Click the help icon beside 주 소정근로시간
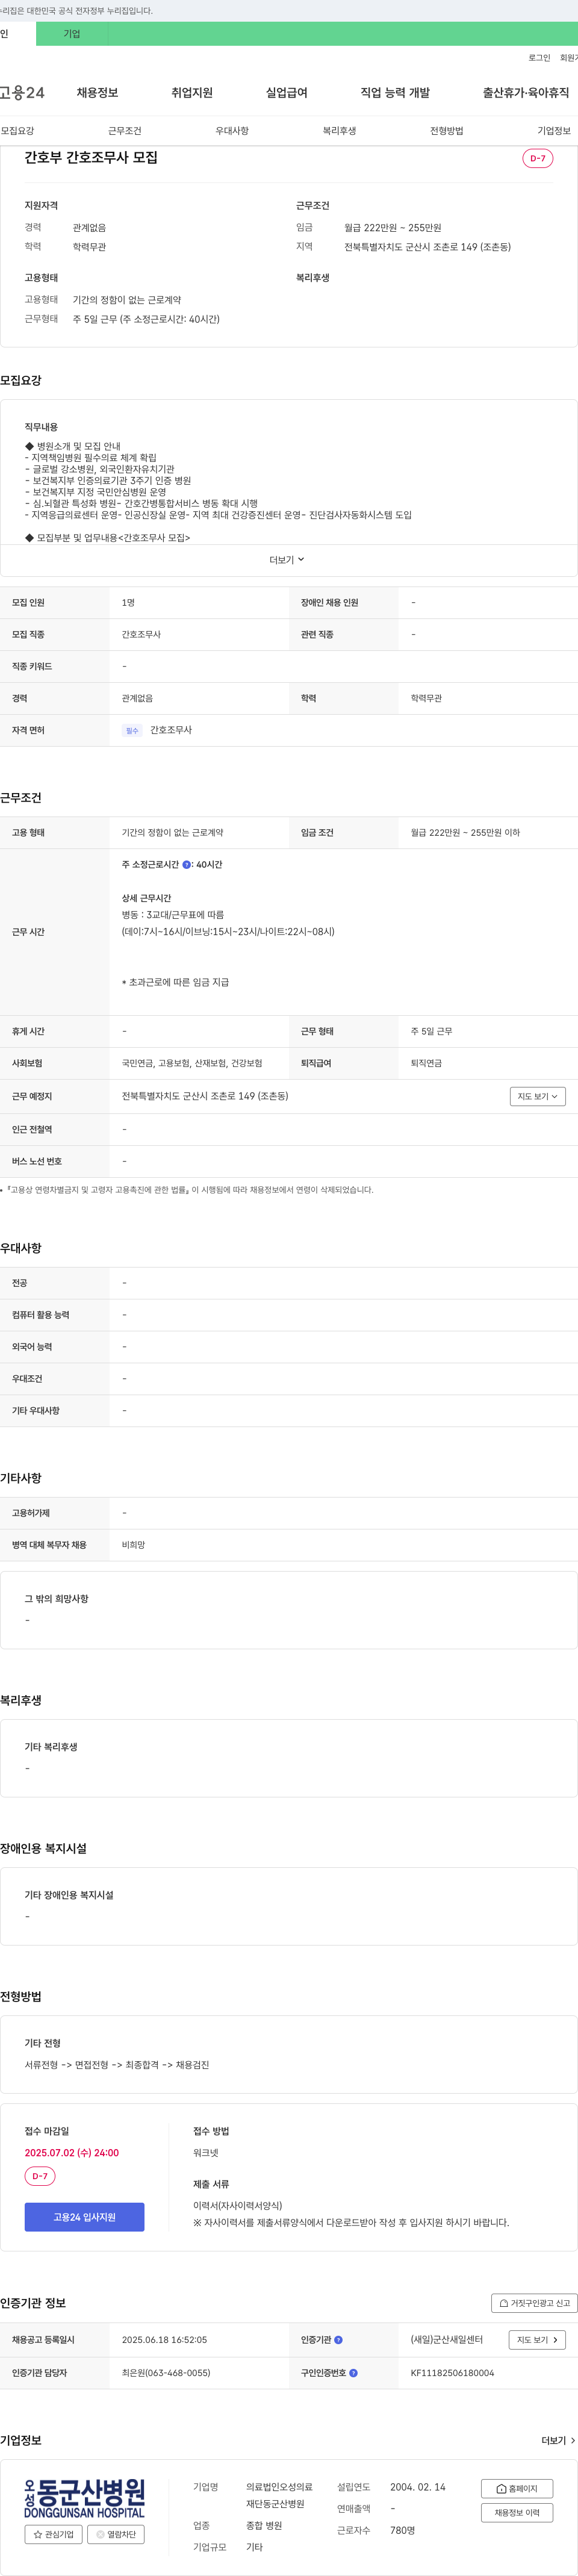The width and height of the screenshot is (578, 2576). click(x=187, y=865)
